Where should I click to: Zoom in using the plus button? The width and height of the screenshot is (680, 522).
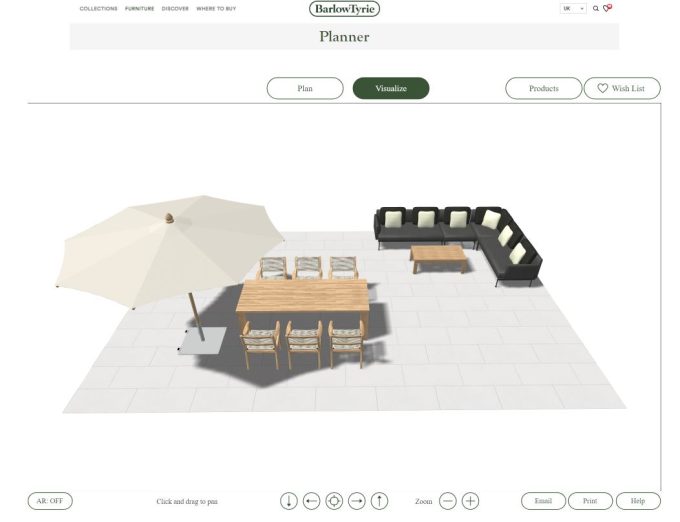tap(470, 501)
